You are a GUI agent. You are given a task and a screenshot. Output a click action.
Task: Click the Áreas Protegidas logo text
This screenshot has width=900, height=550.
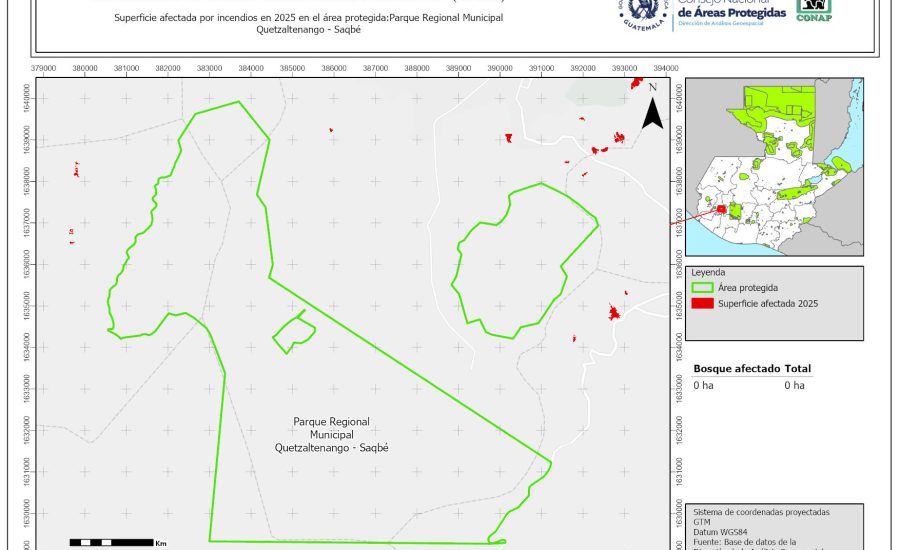point(730,11)
